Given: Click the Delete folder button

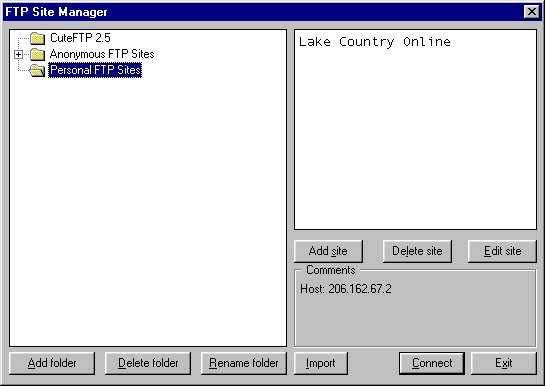Looking at the screenshot, I should (x=148, y=363).
